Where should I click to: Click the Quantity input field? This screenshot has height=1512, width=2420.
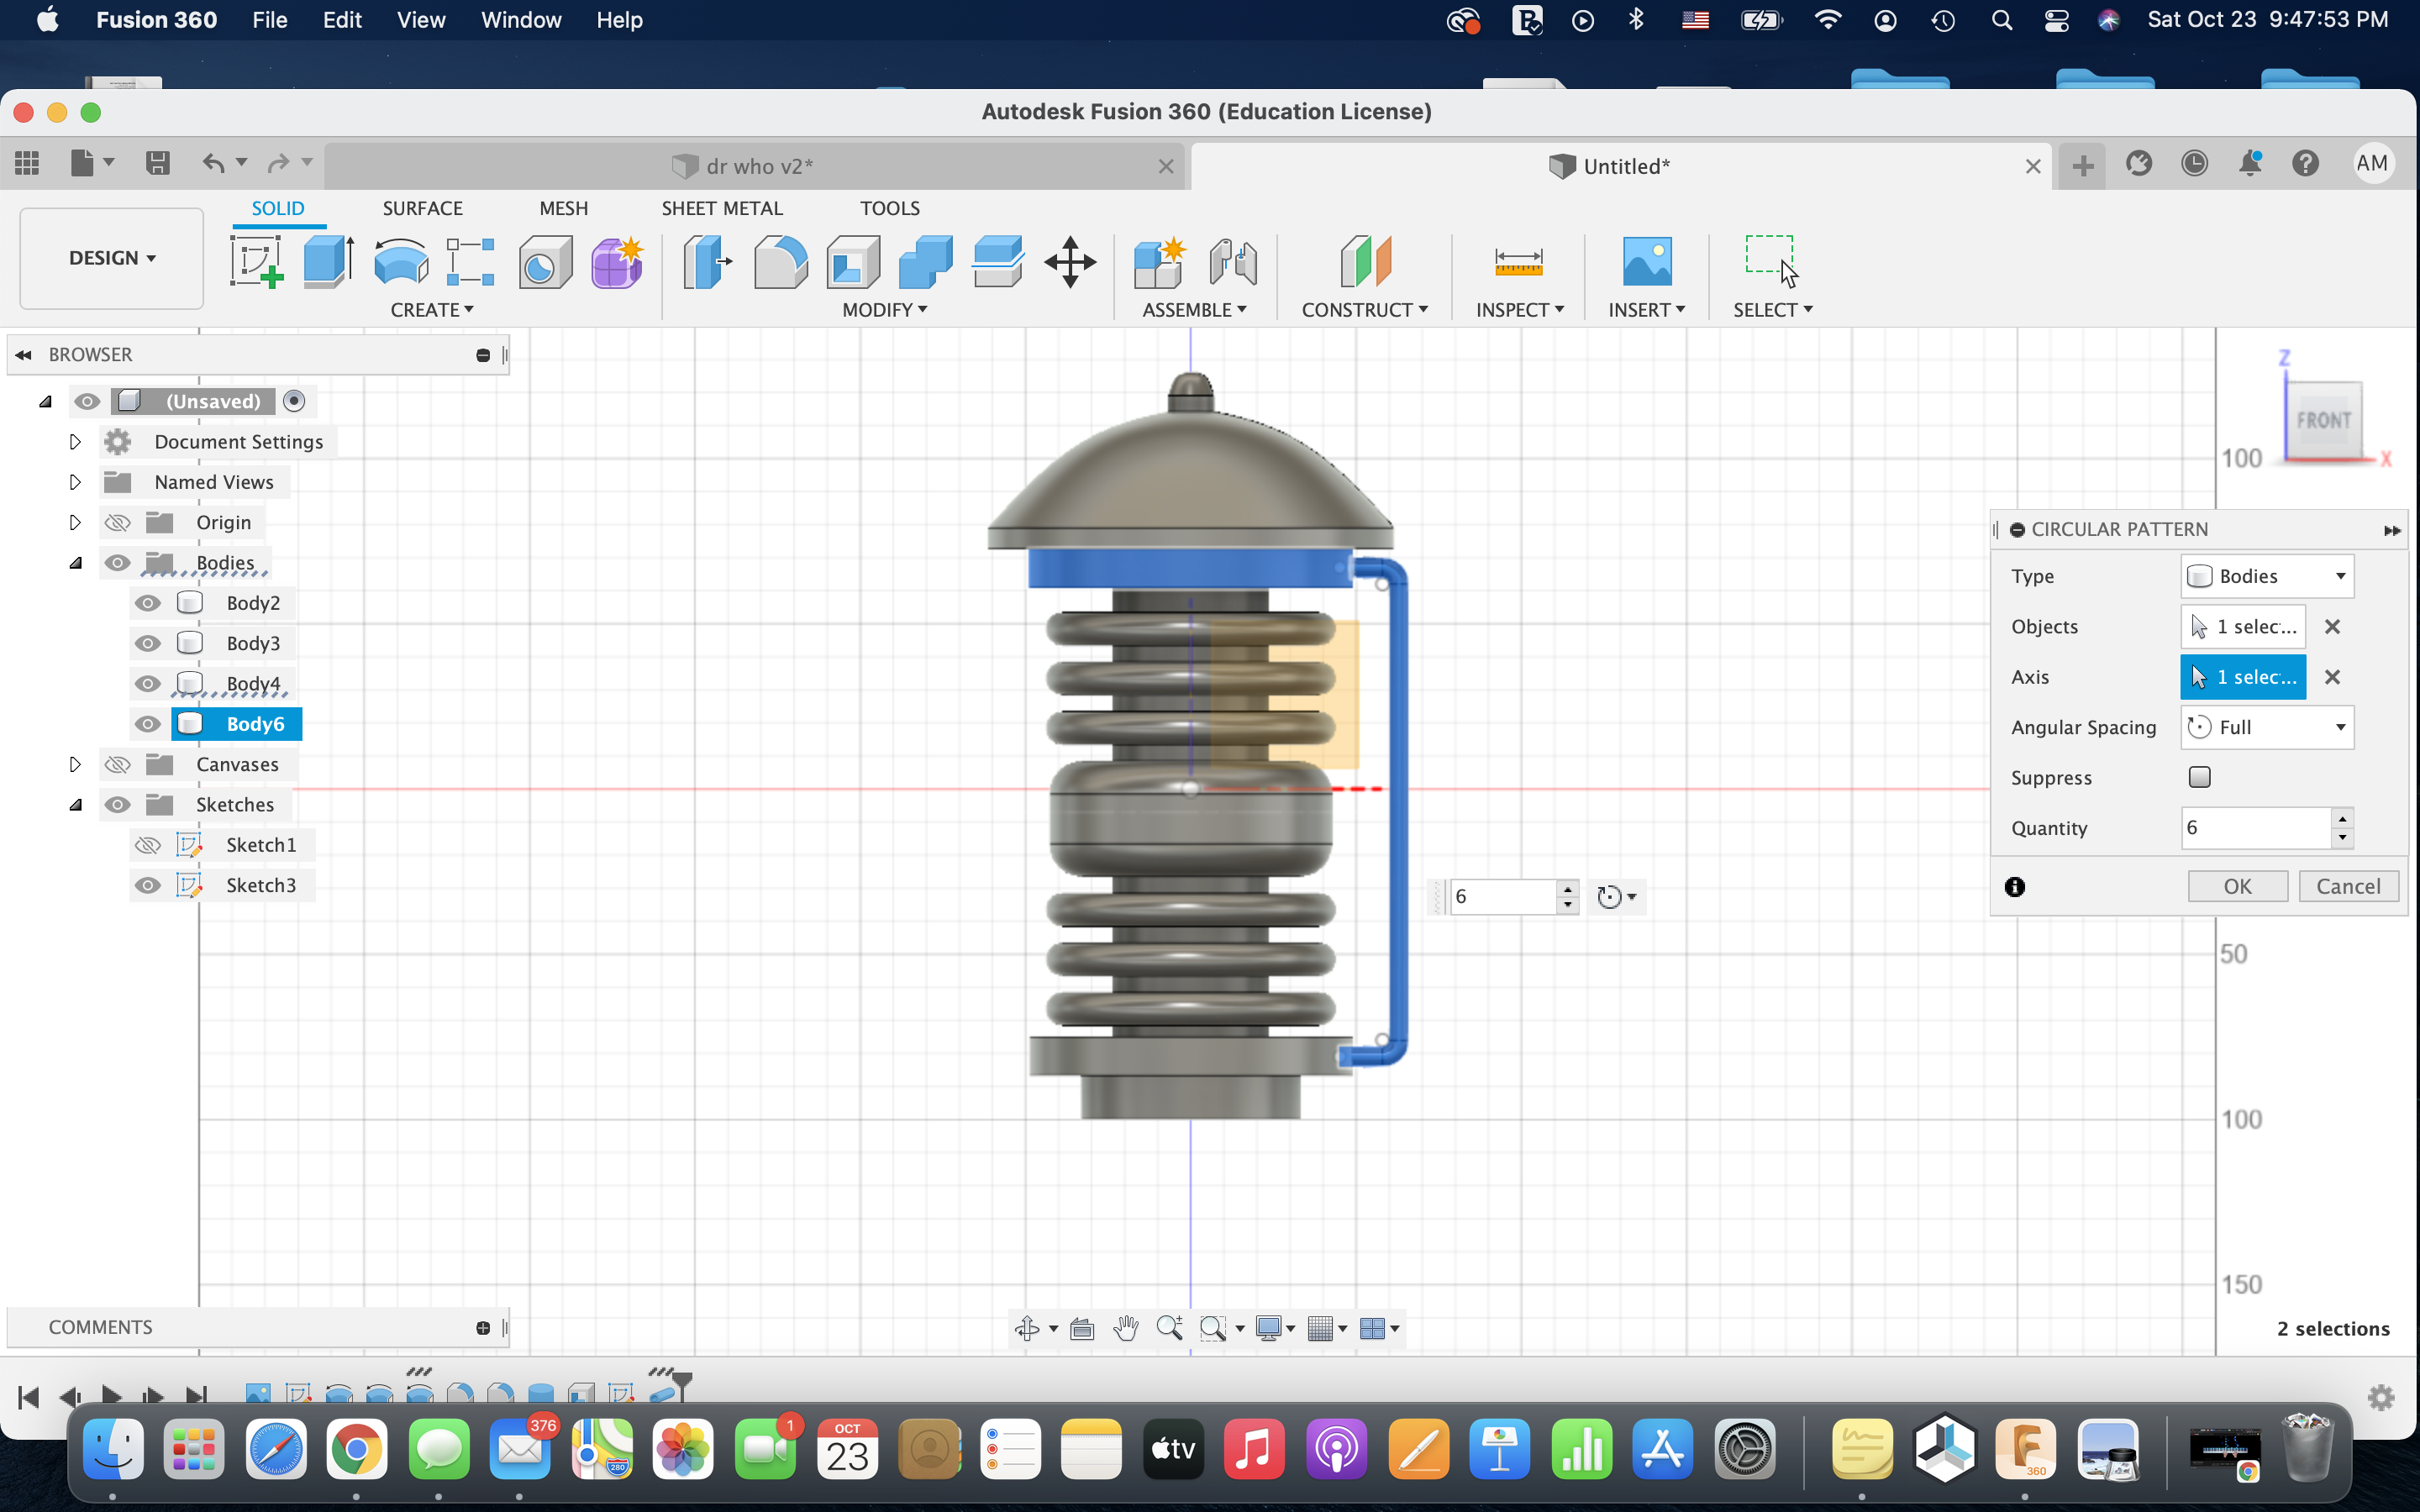(x=2256, y=827)
